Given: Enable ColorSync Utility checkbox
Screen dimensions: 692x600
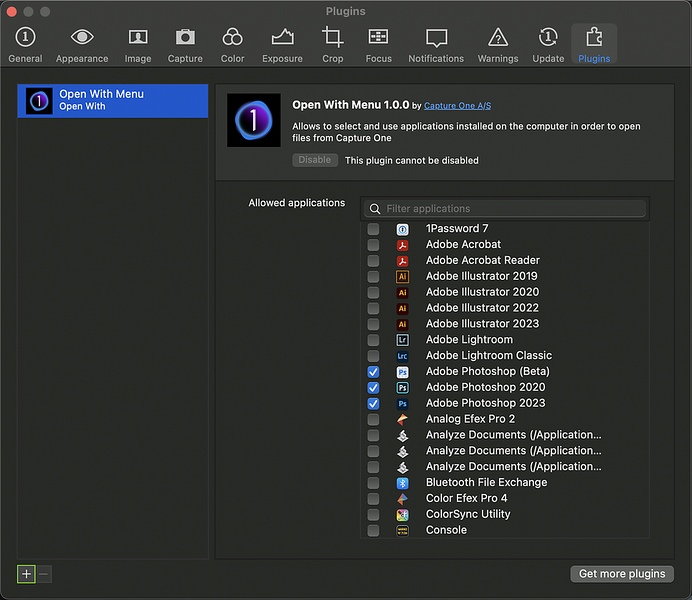Looking at the screenshot, I should [373, 515].
